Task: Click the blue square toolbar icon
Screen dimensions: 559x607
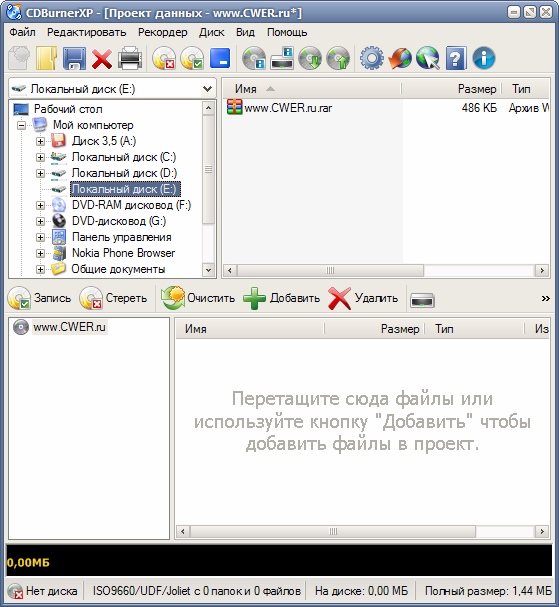Action: pyautogui.click(x=220, y=58)
